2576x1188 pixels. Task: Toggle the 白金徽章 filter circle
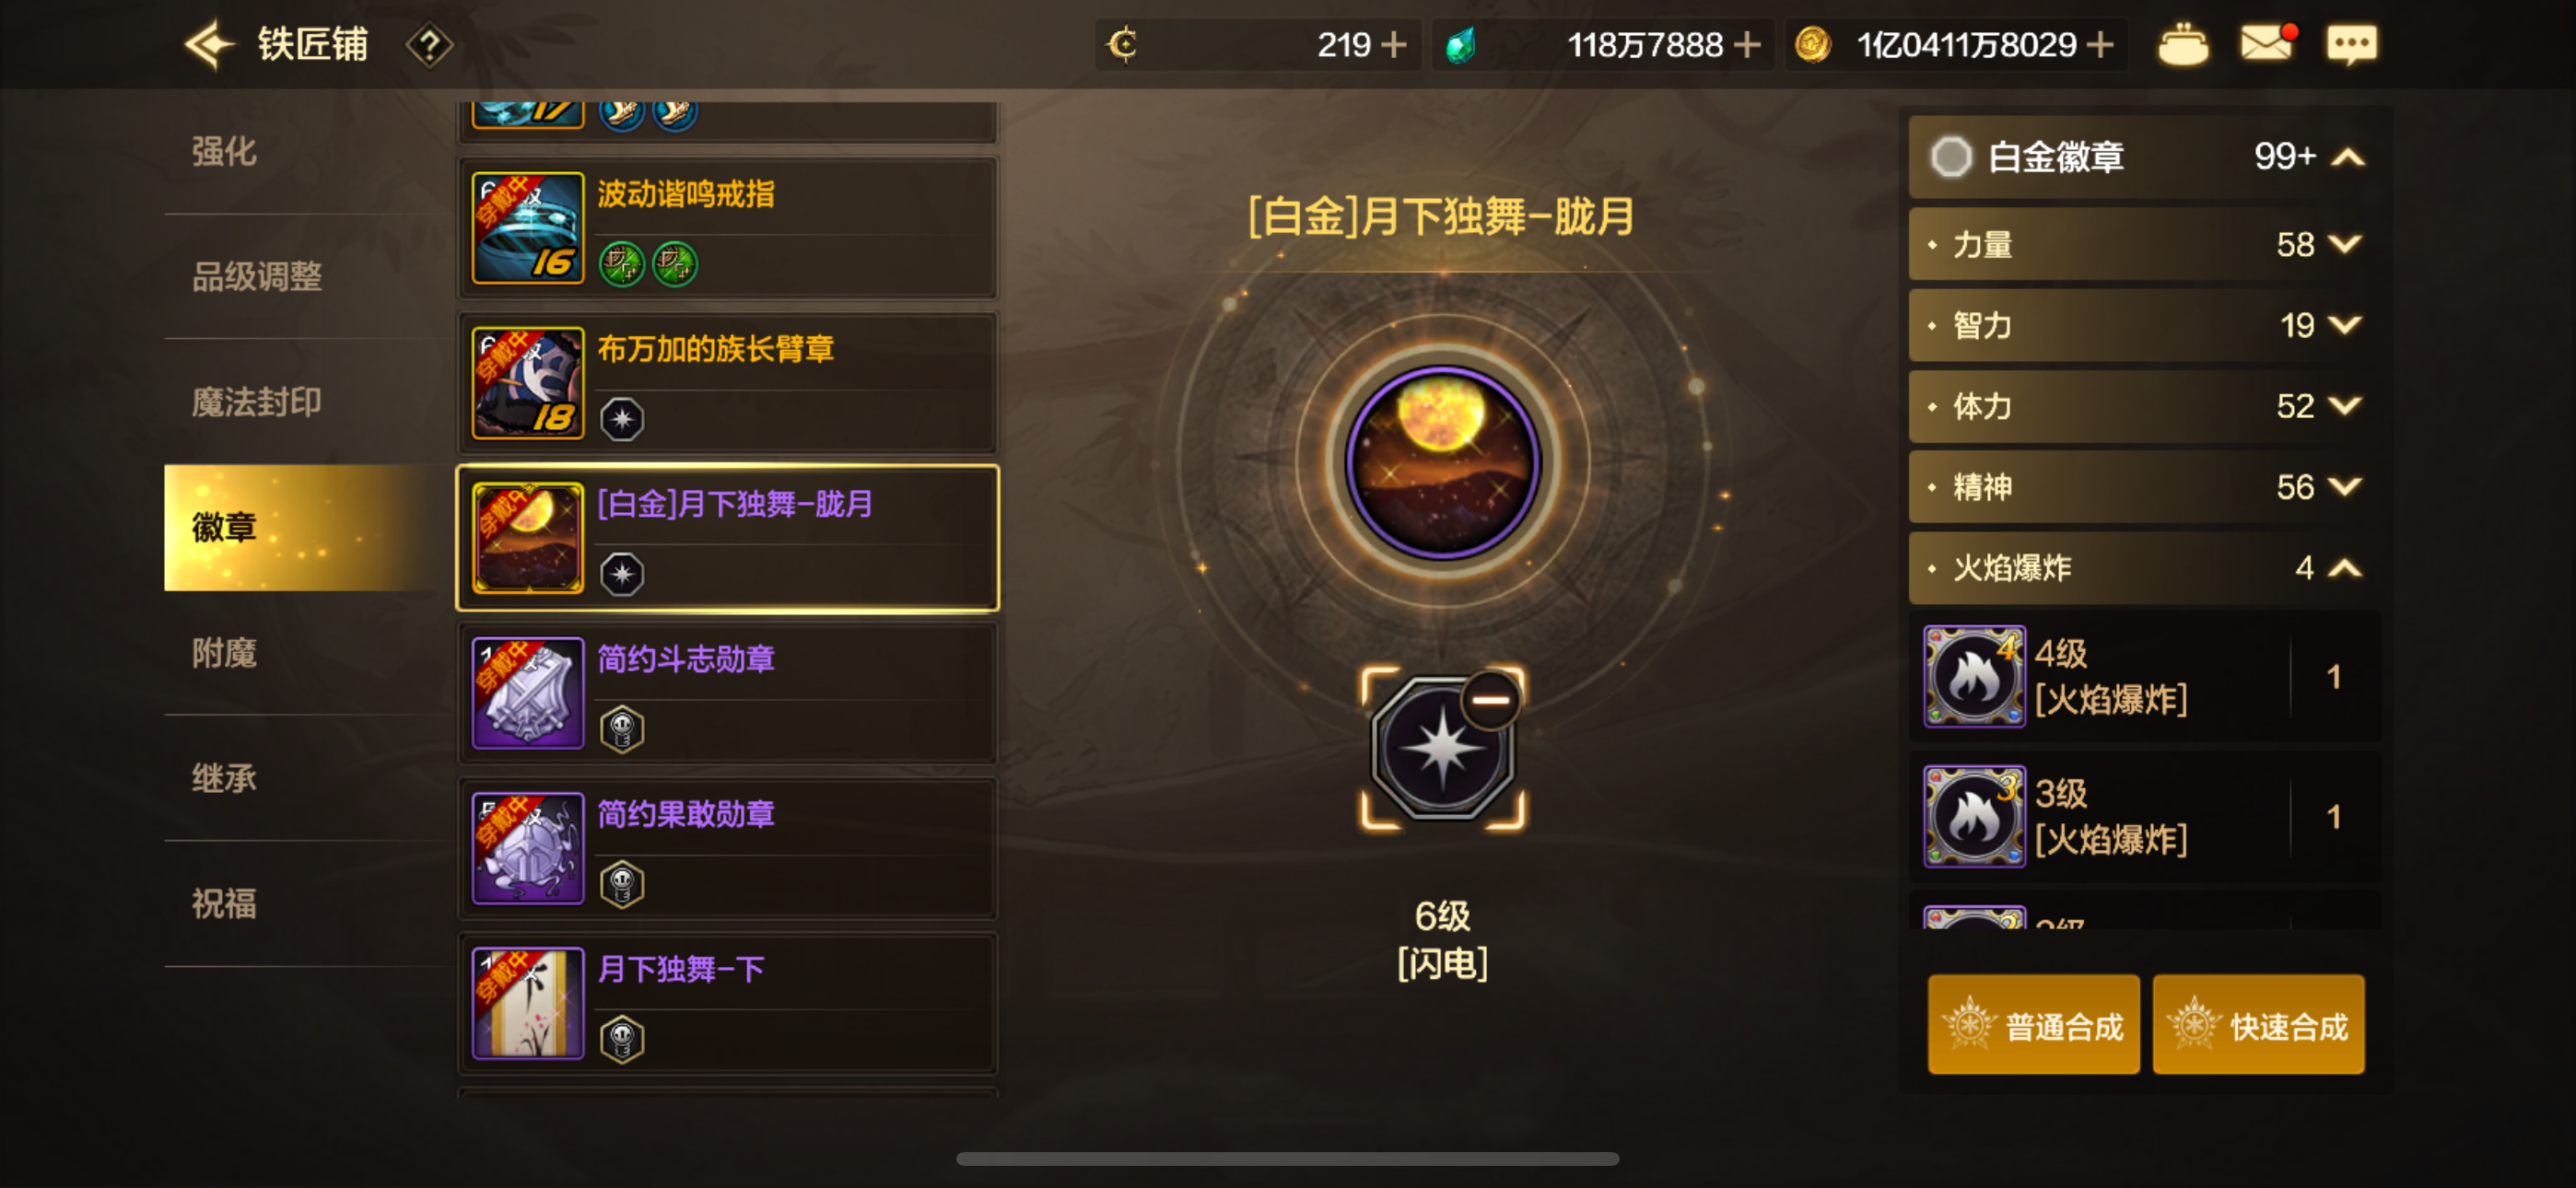coord(1950,157)
